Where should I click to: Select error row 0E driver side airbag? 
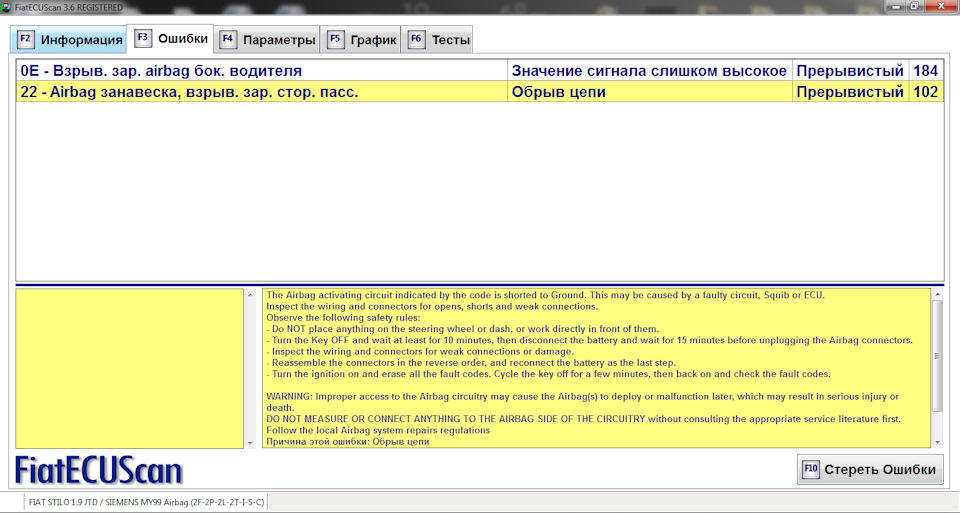(x=480, y=70)
